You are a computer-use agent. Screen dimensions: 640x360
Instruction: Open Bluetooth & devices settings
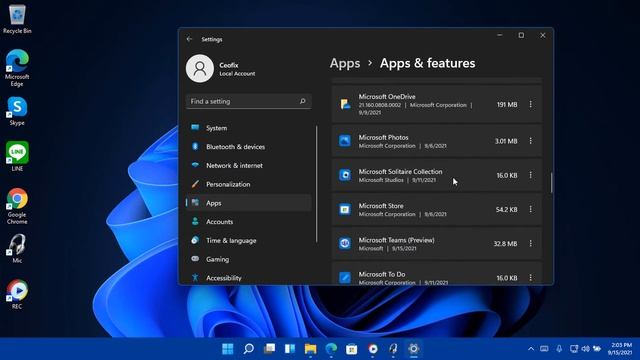[x=249, y=147]
